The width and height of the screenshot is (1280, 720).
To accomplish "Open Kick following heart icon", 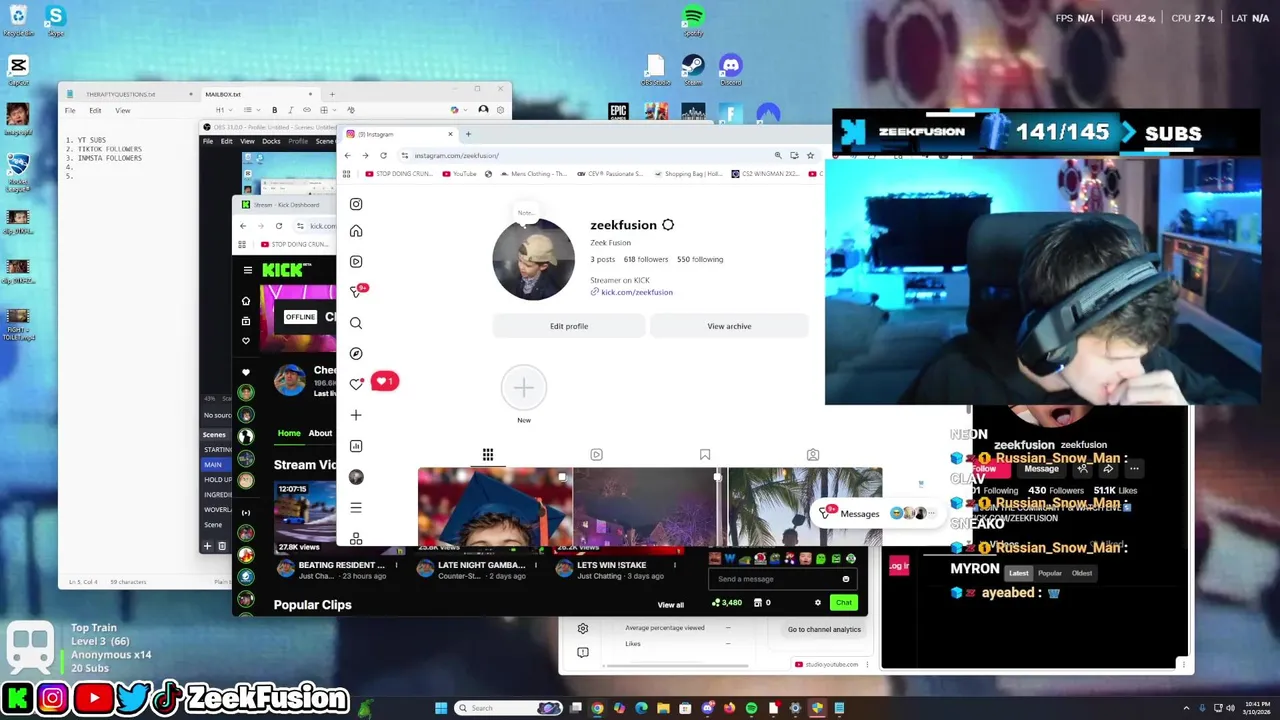I will (246, 341).
